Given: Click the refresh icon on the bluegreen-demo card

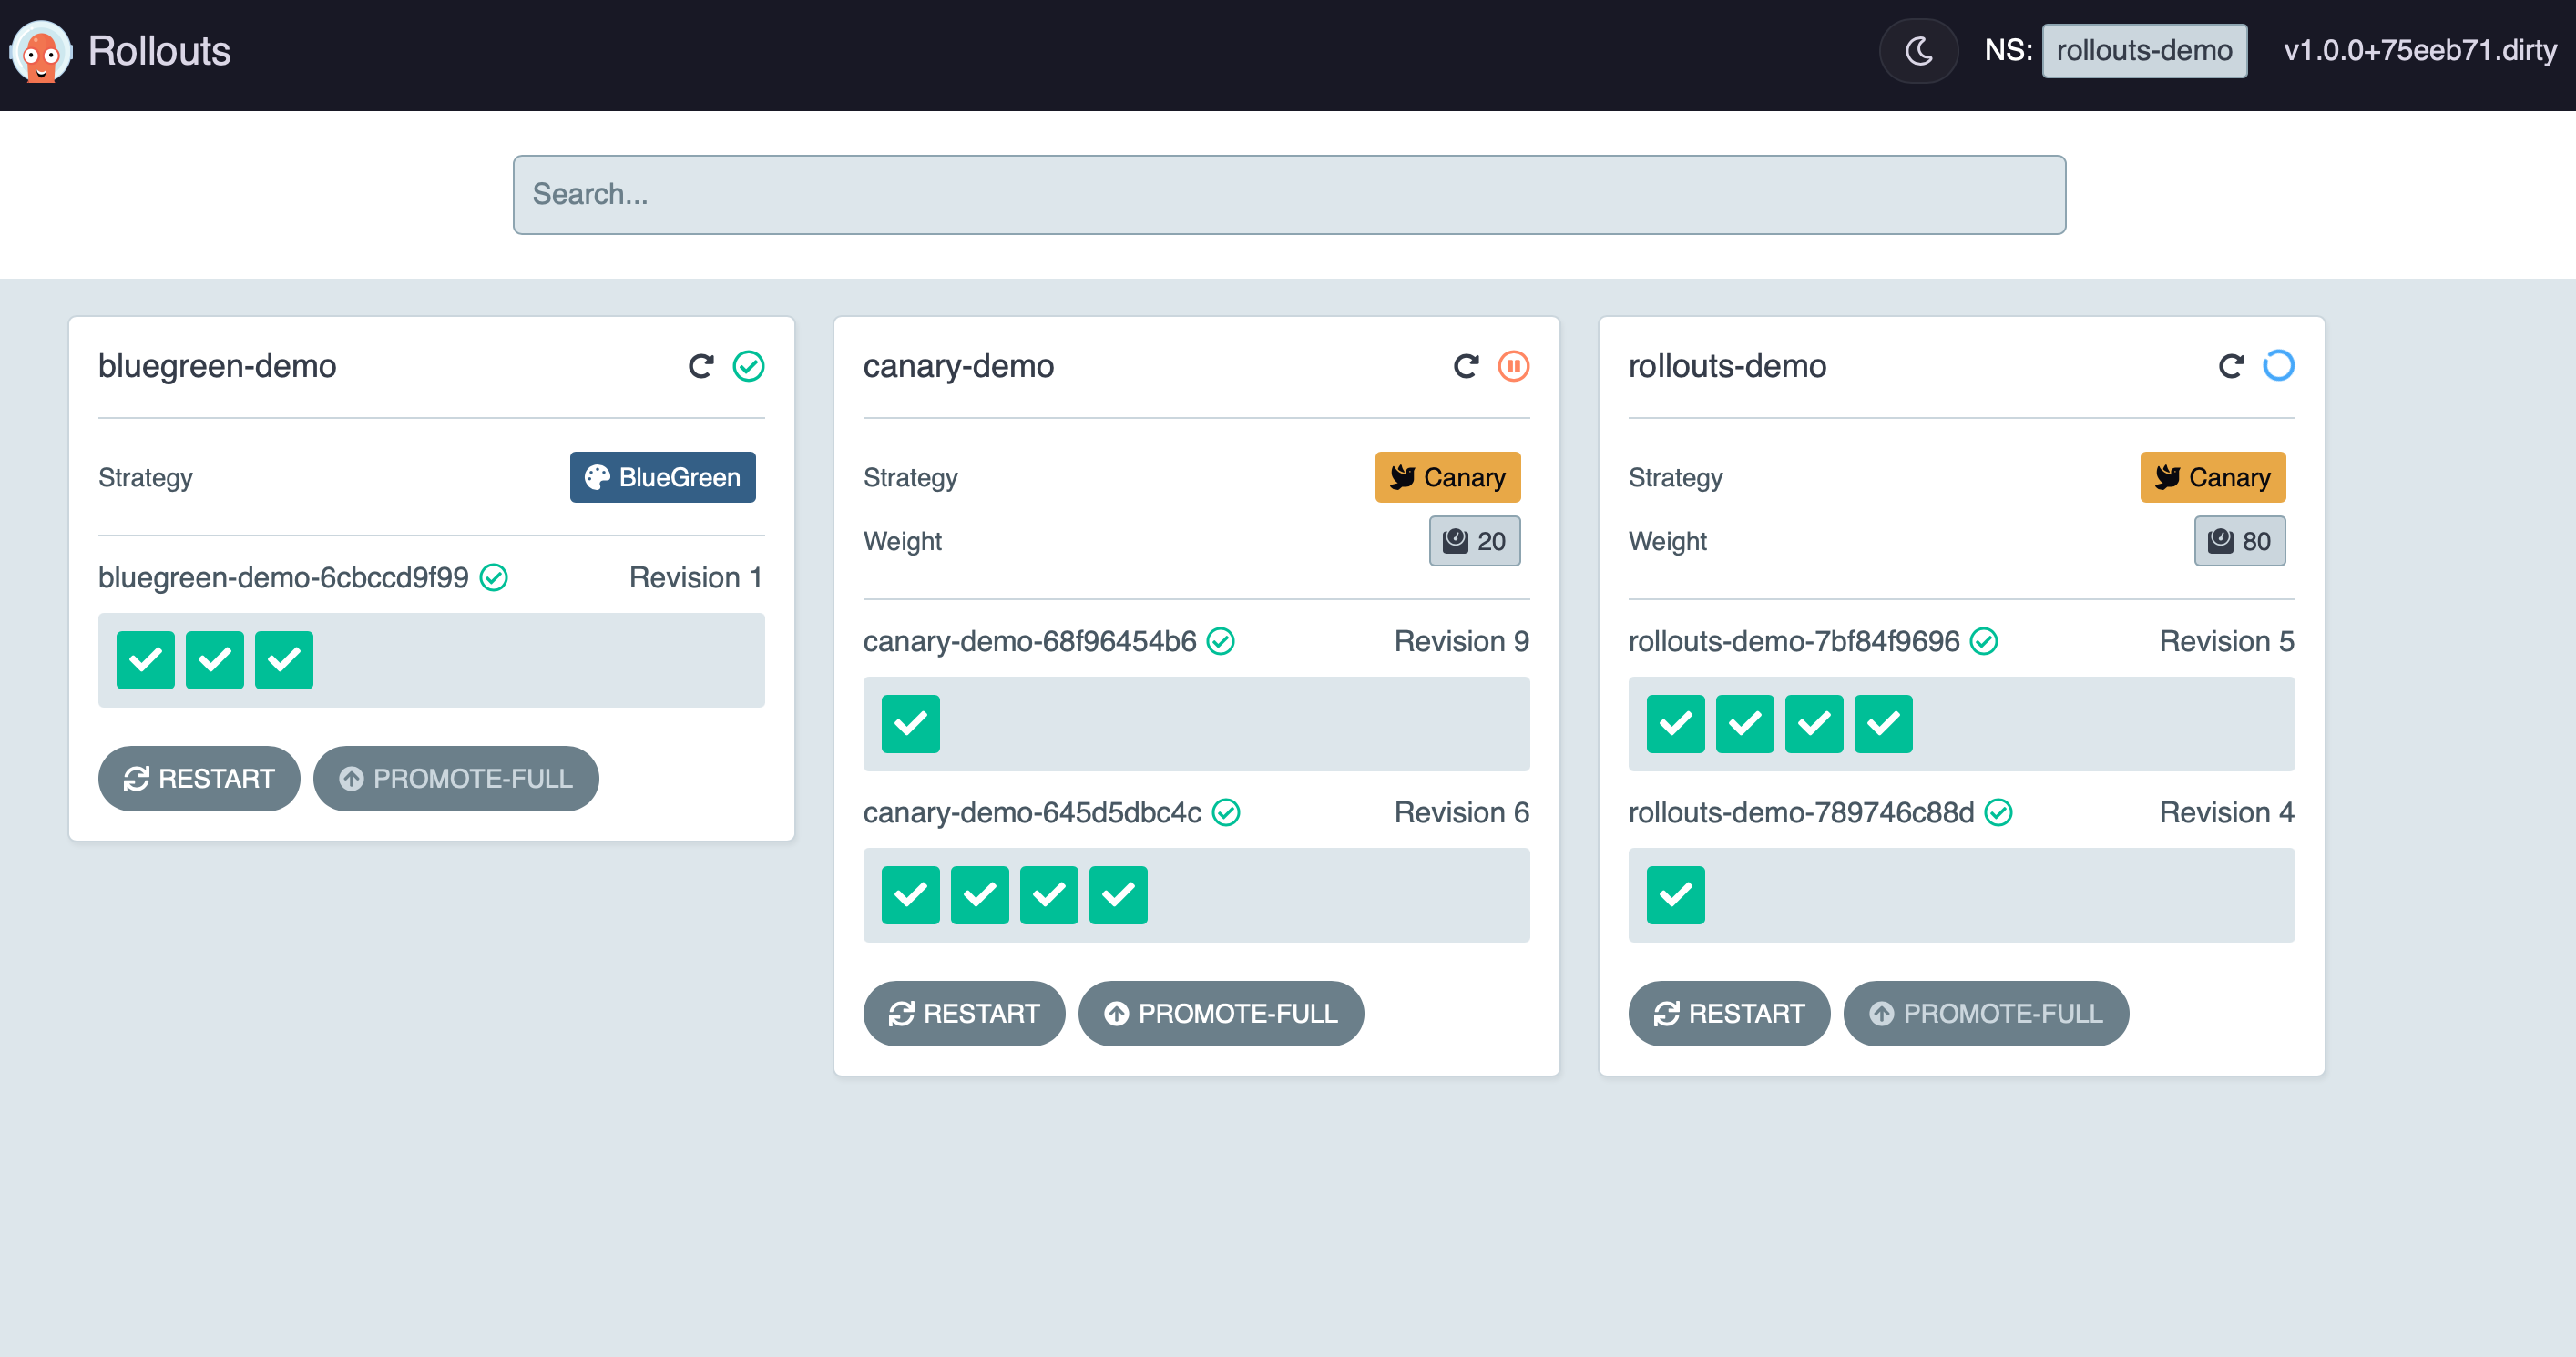Looking at the screenshot, I should (701, 366).
